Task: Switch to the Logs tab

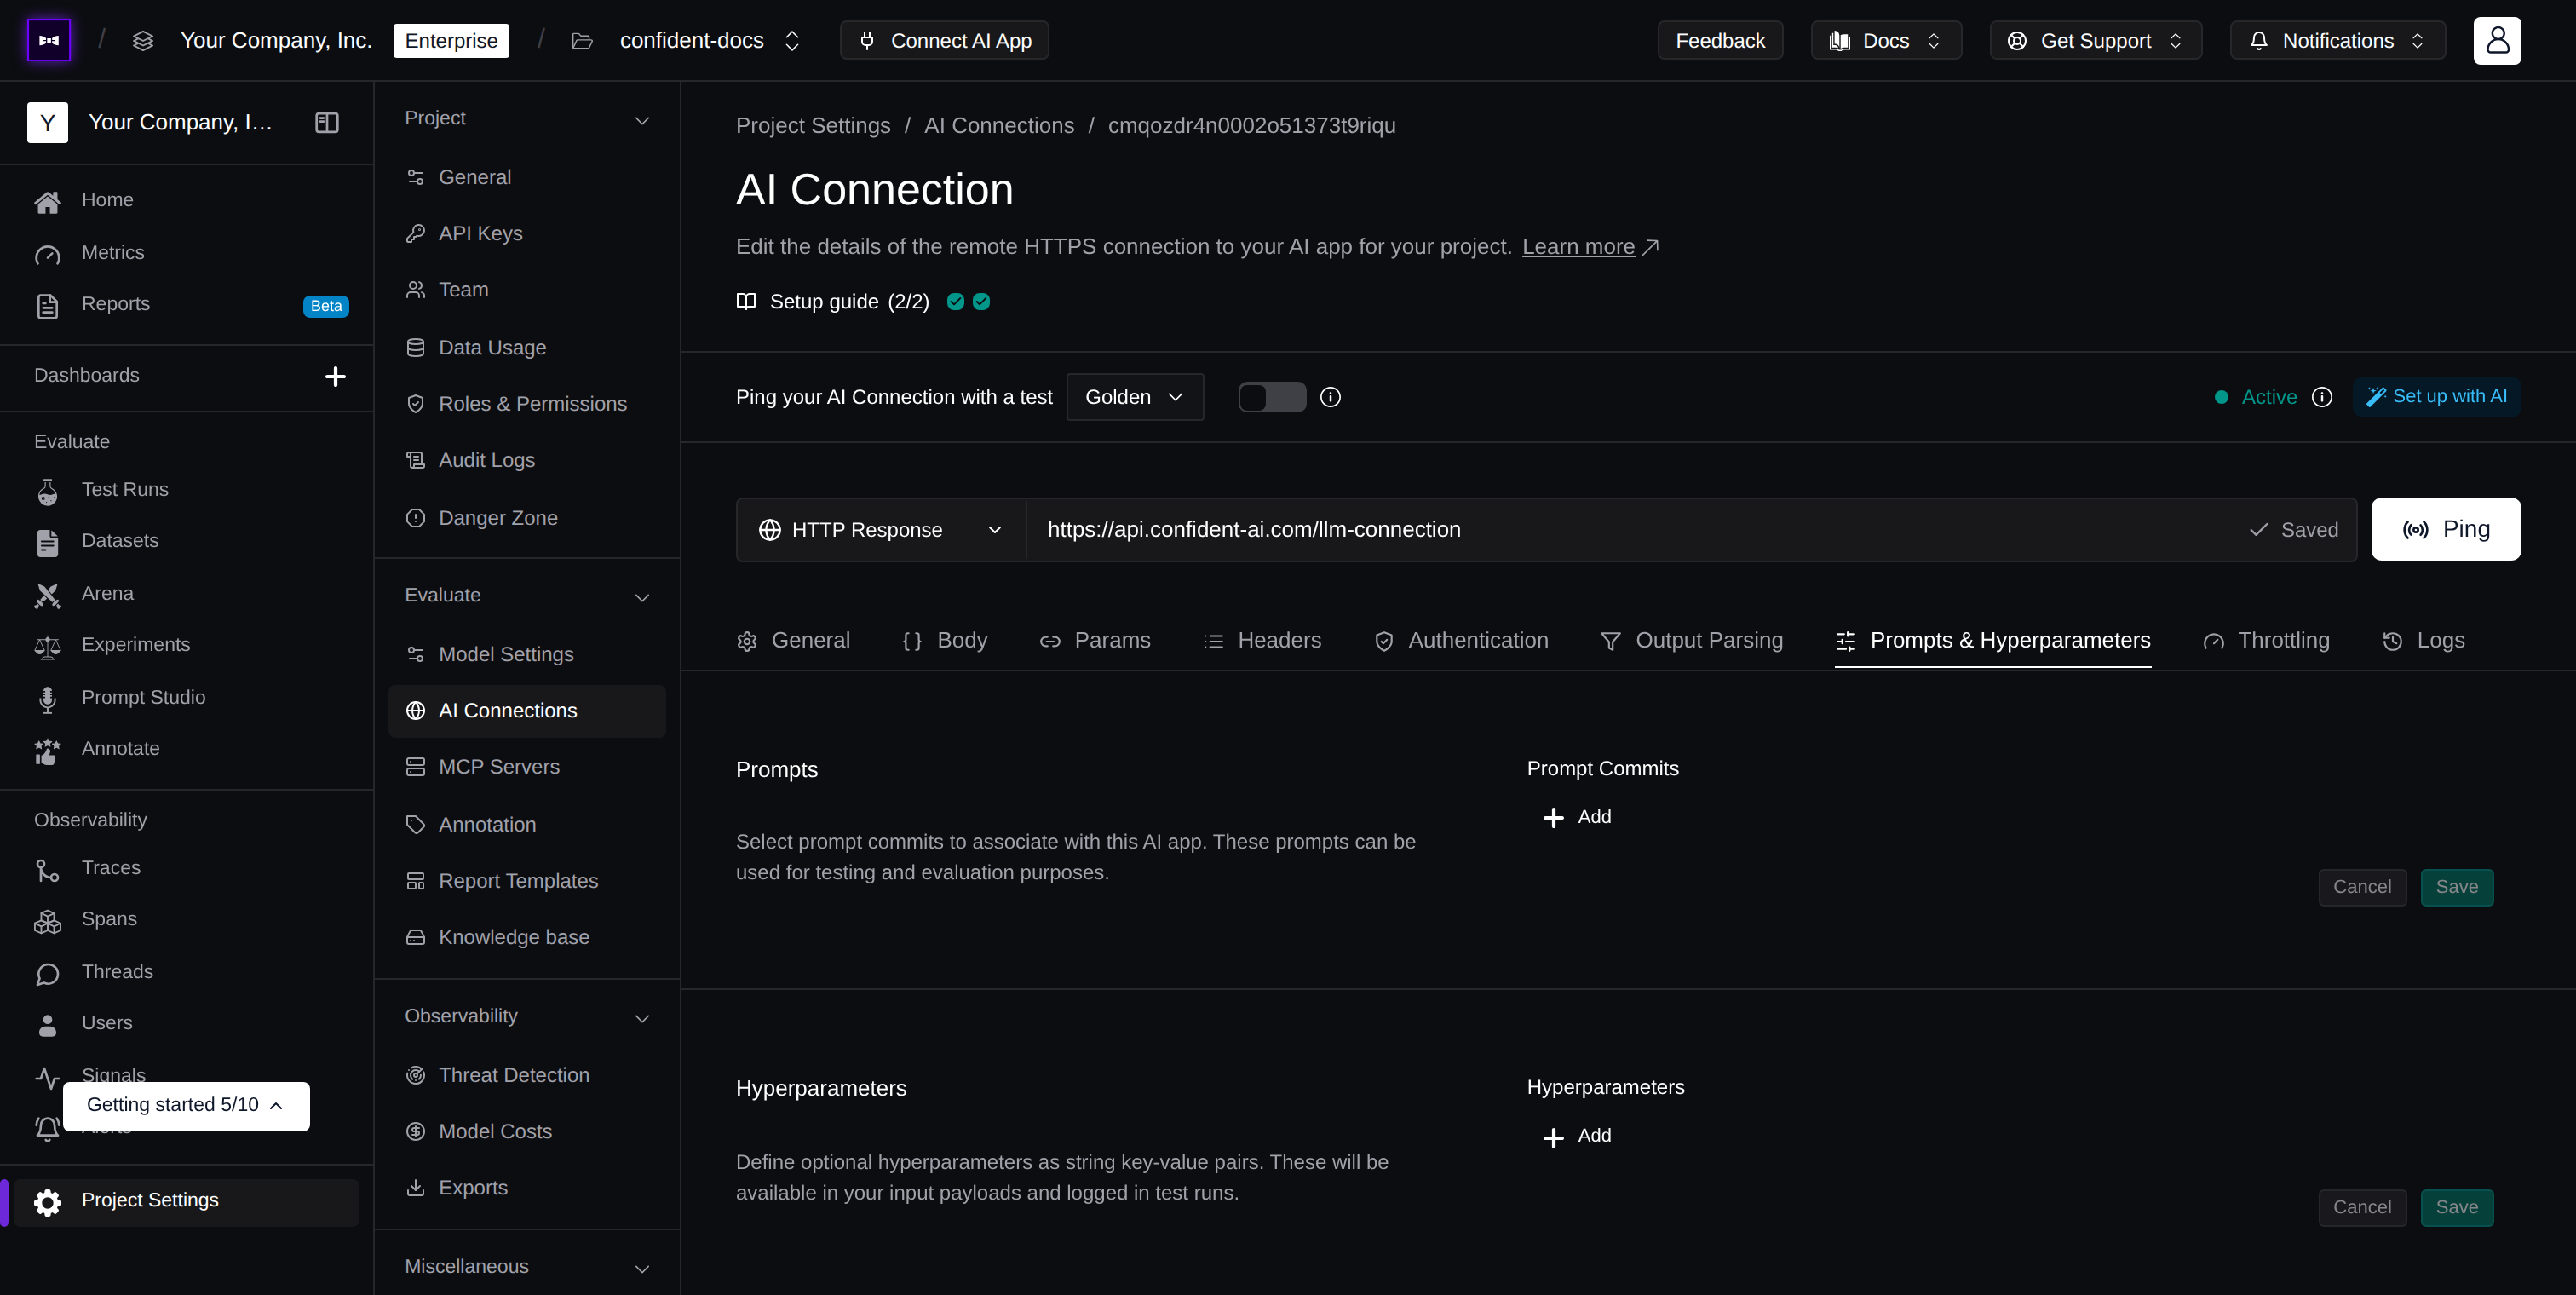Action: 2423,641
